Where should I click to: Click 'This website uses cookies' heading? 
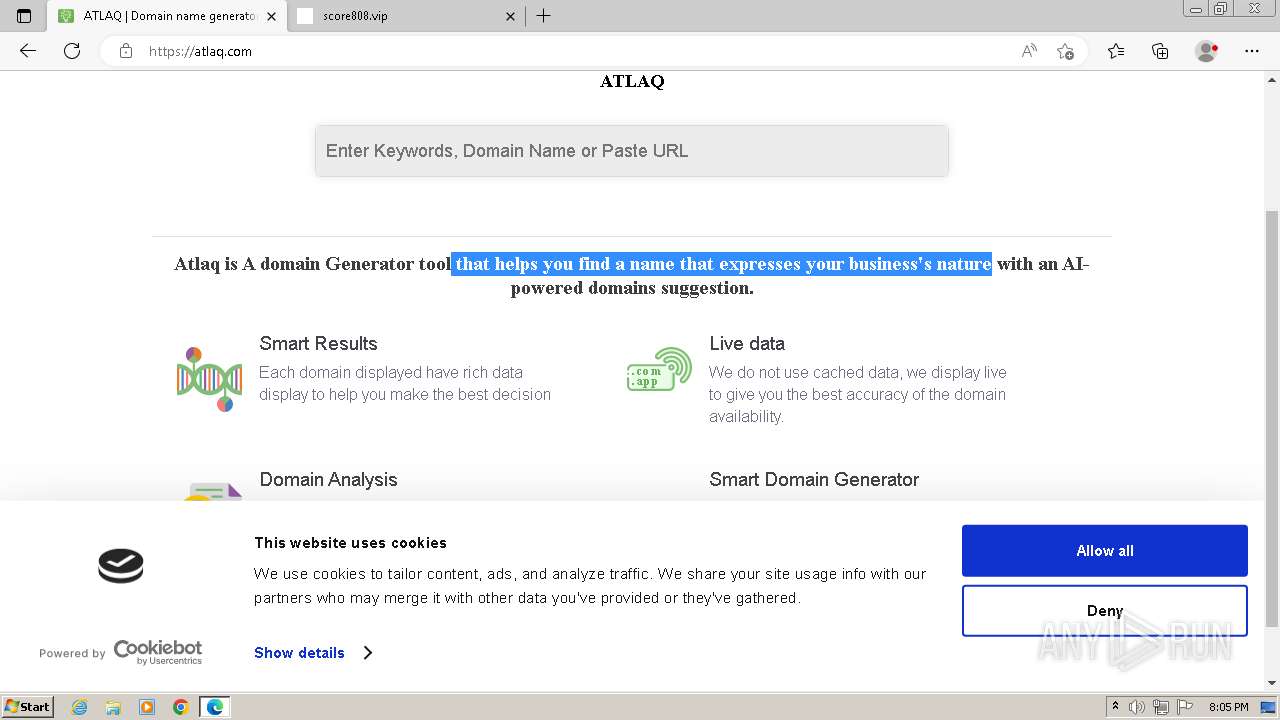350,543
